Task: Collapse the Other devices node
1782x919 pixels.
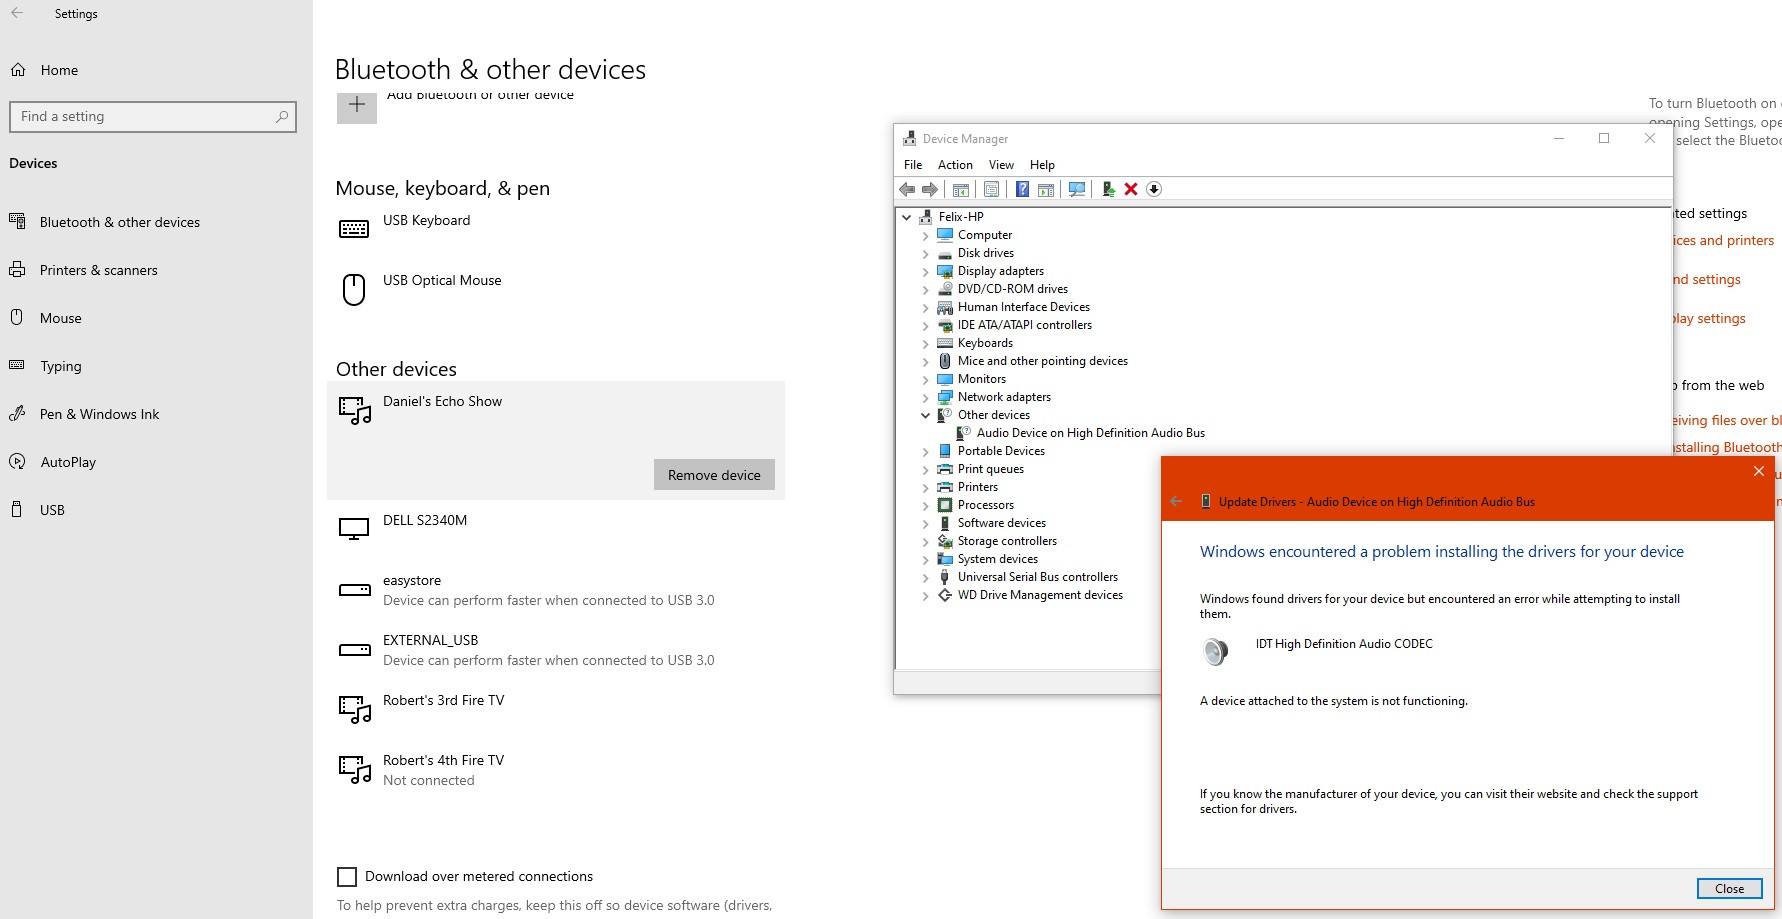Action: [926, 415]
